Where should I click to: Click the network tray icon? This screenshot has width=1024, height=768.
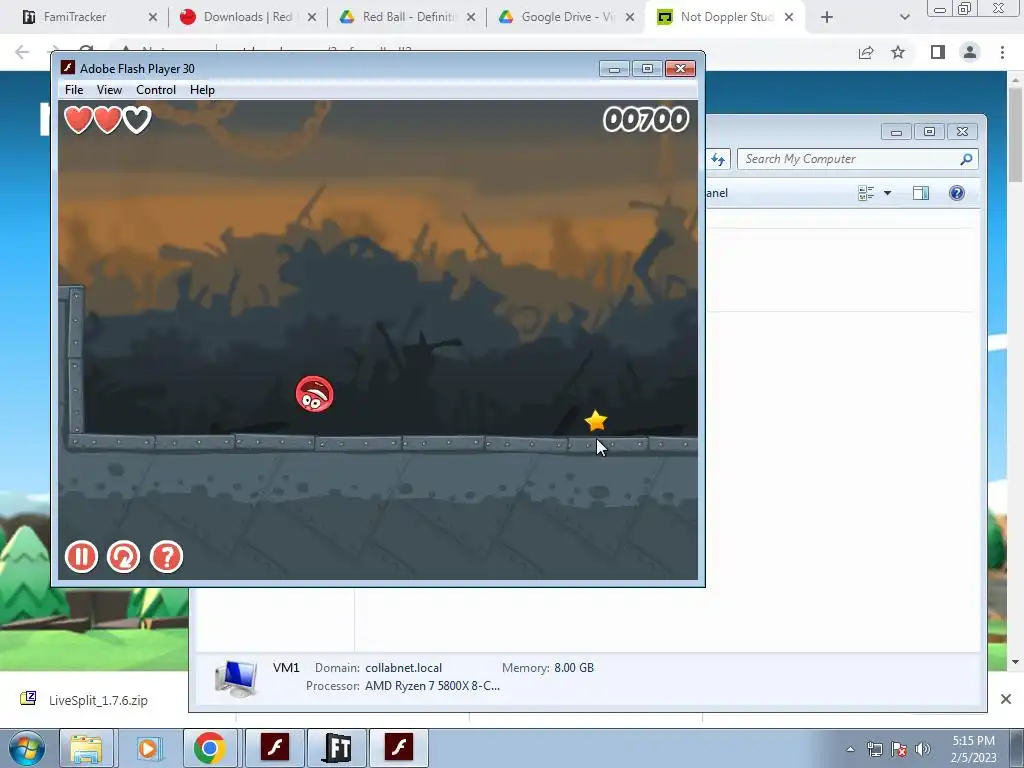point(874,749)
